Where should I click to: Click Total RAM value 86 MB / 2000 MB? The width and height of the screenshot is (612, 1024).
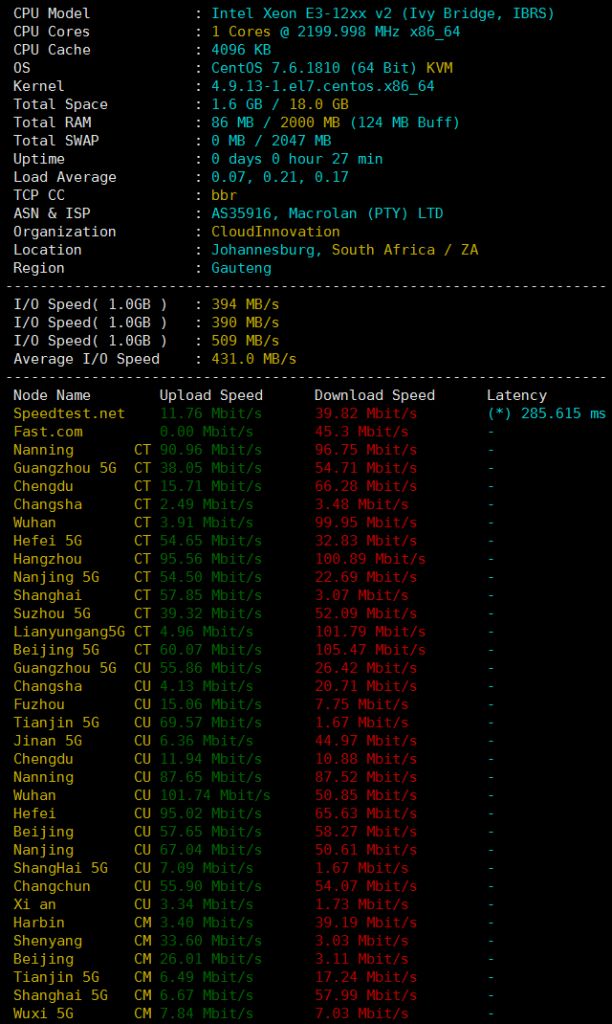coord(276,123)
